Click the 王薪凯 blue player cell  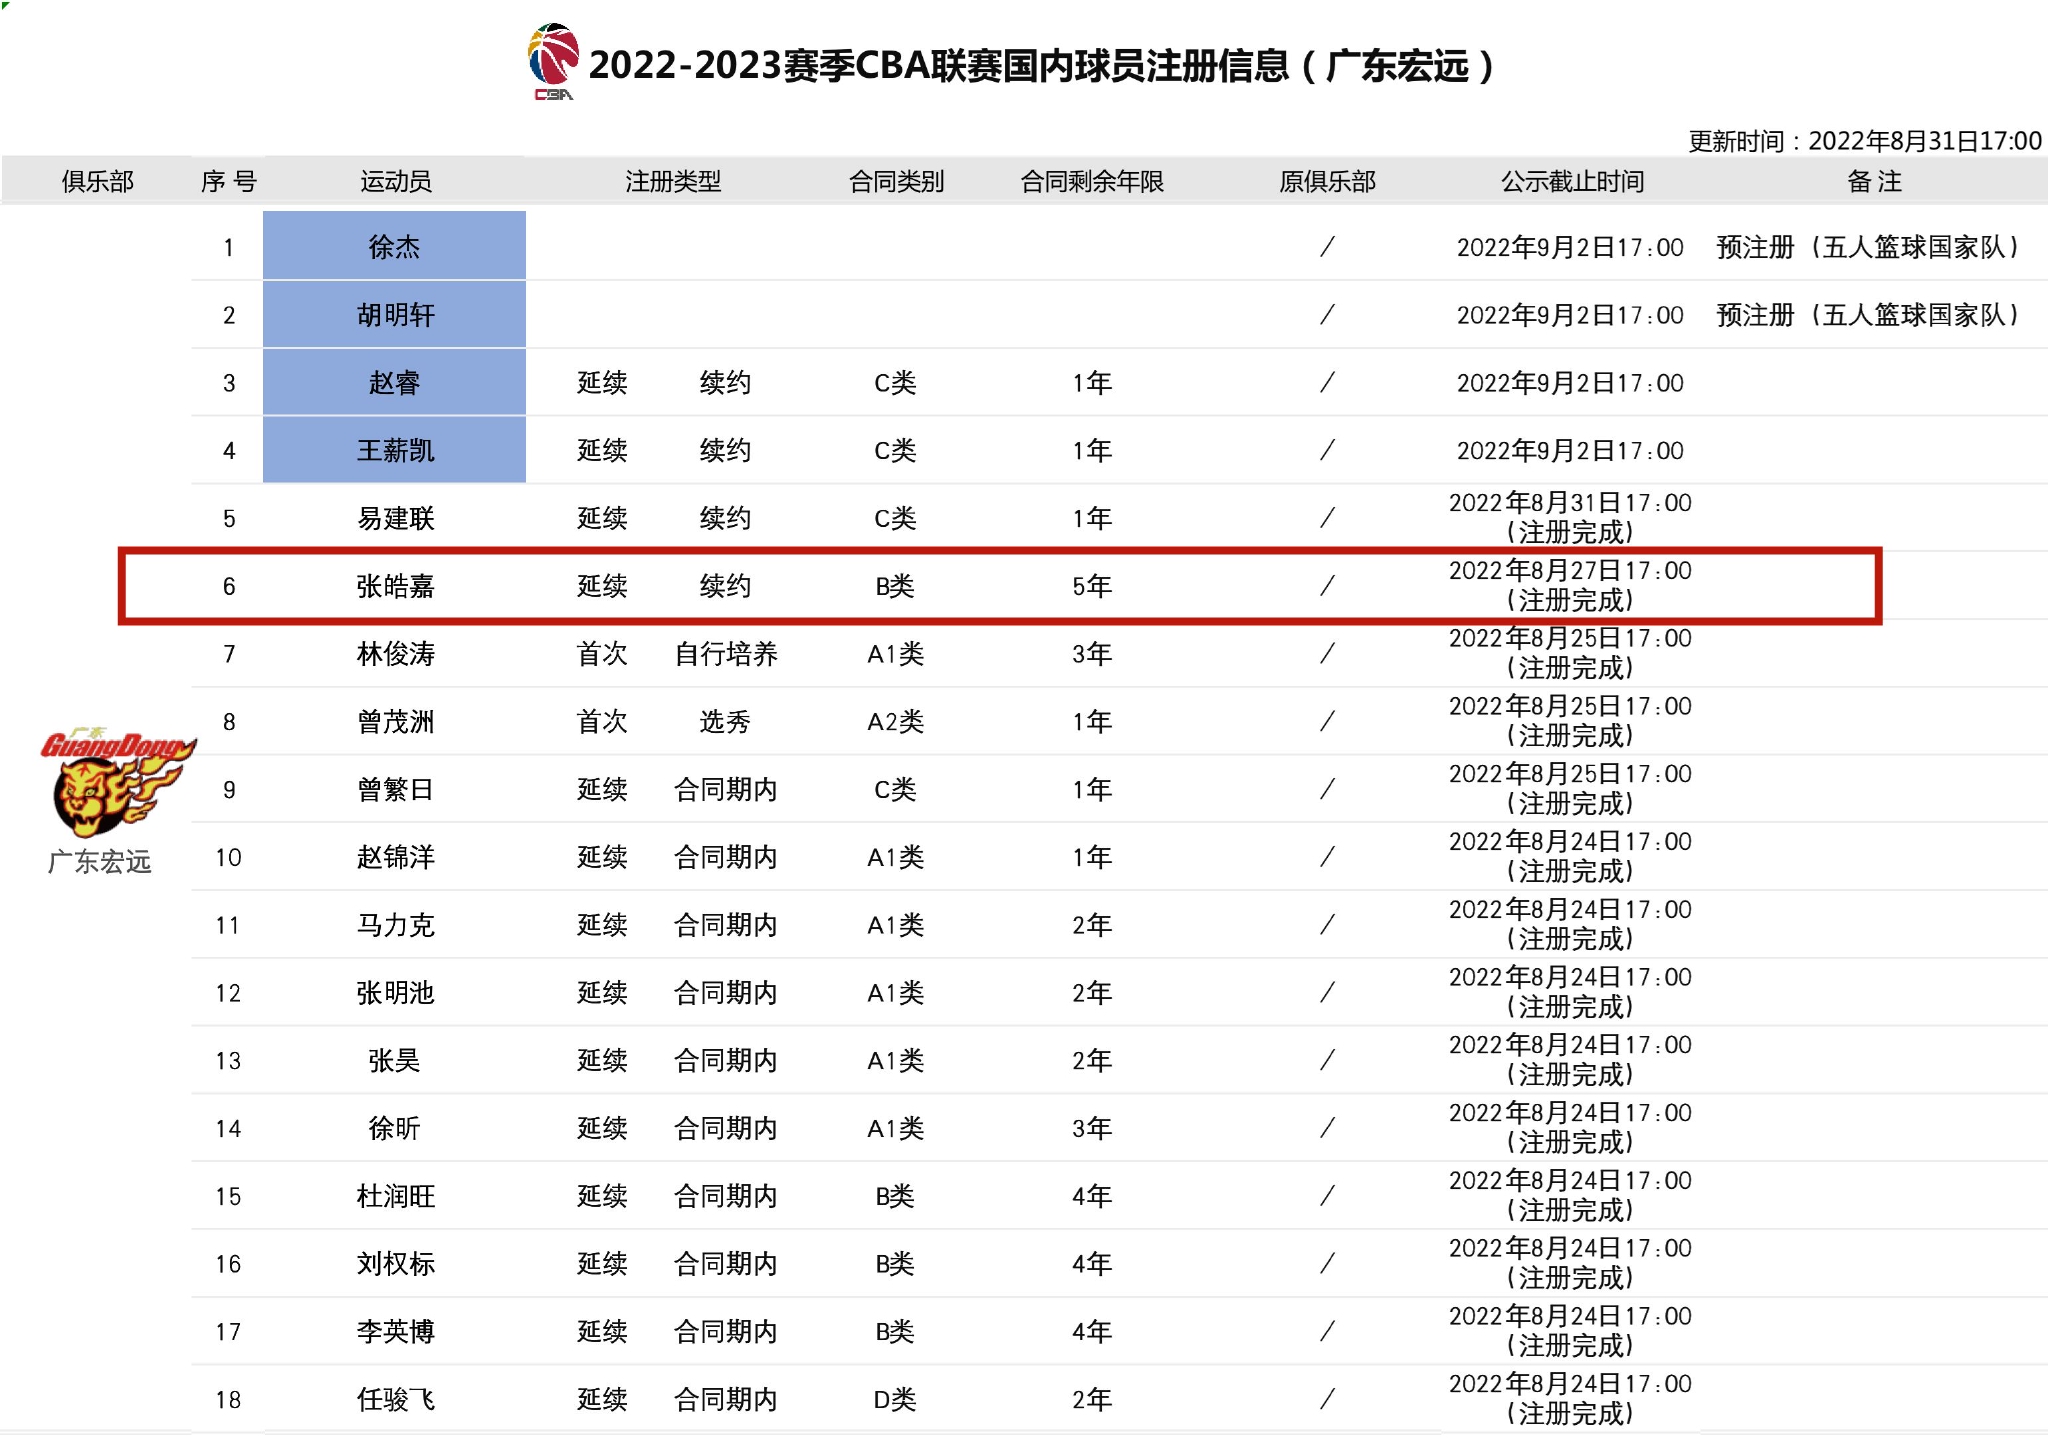coord(394,451)
